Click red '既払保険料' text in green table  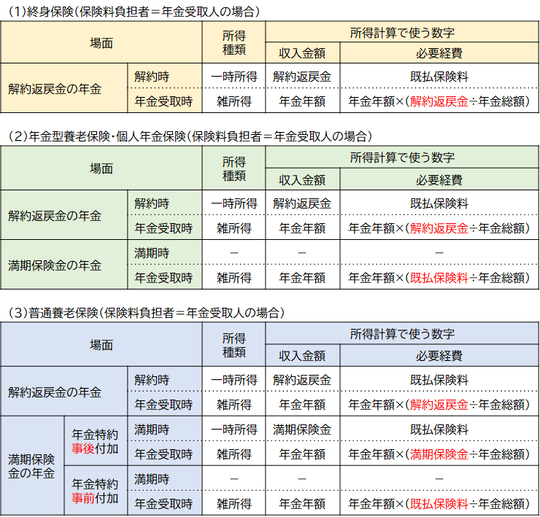(x=439, y=278)
